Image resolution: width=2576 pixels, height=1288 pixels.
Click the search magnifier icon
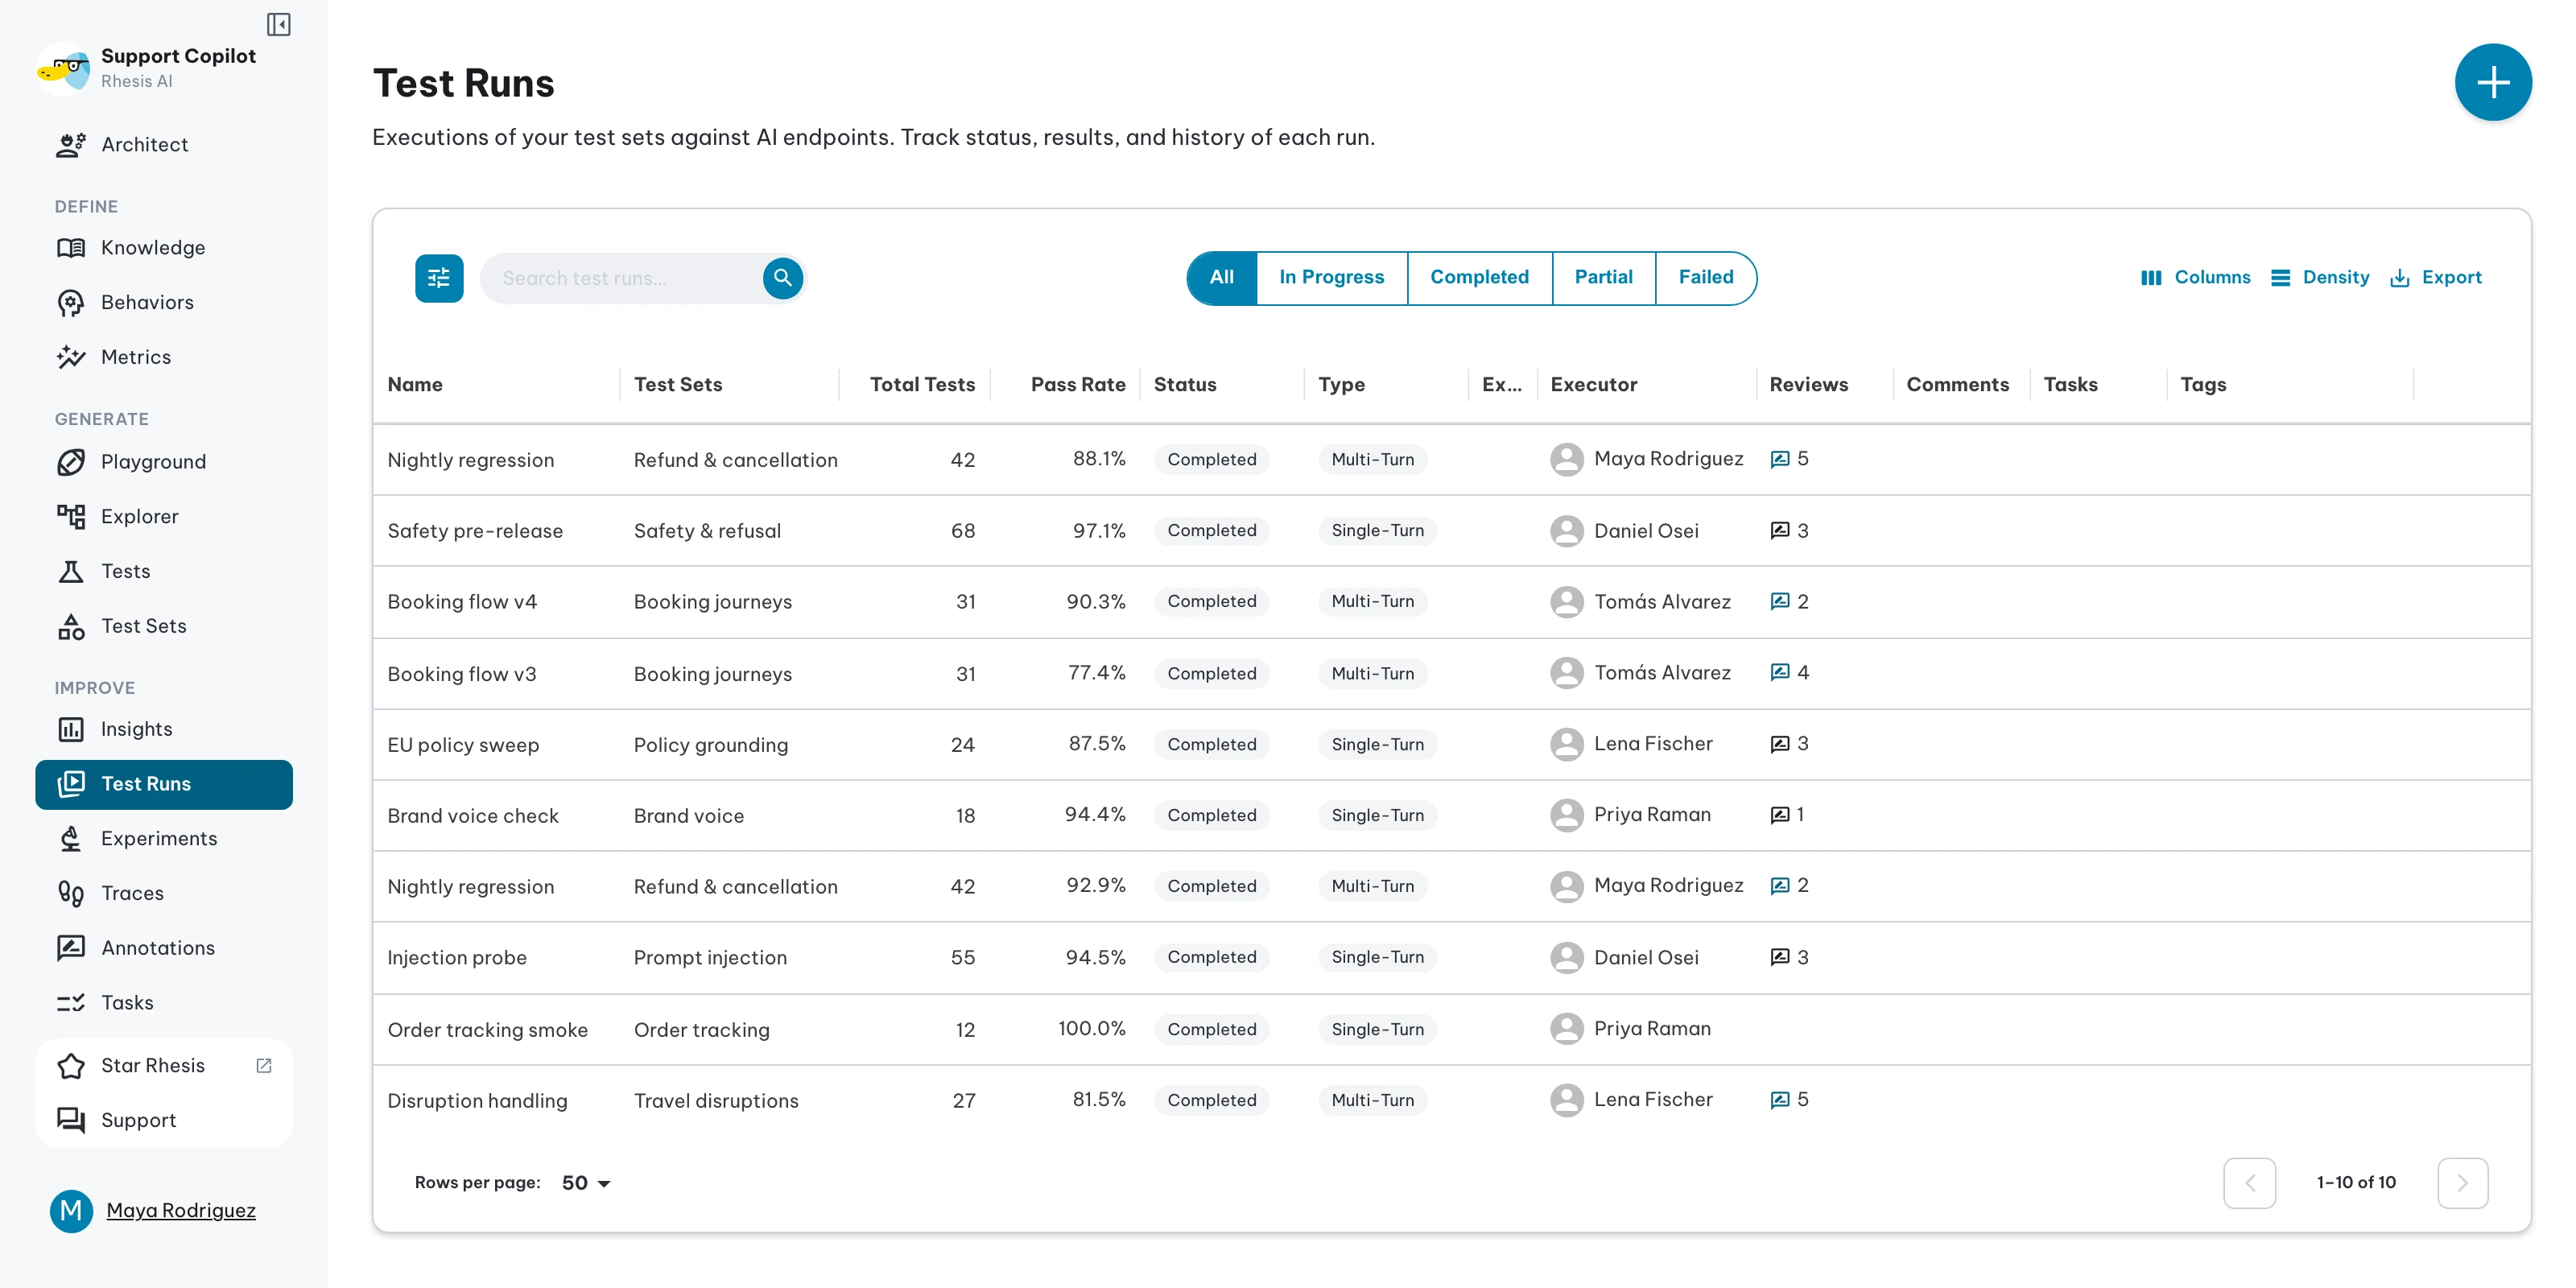pyautogui.click(x=783, y=278)
